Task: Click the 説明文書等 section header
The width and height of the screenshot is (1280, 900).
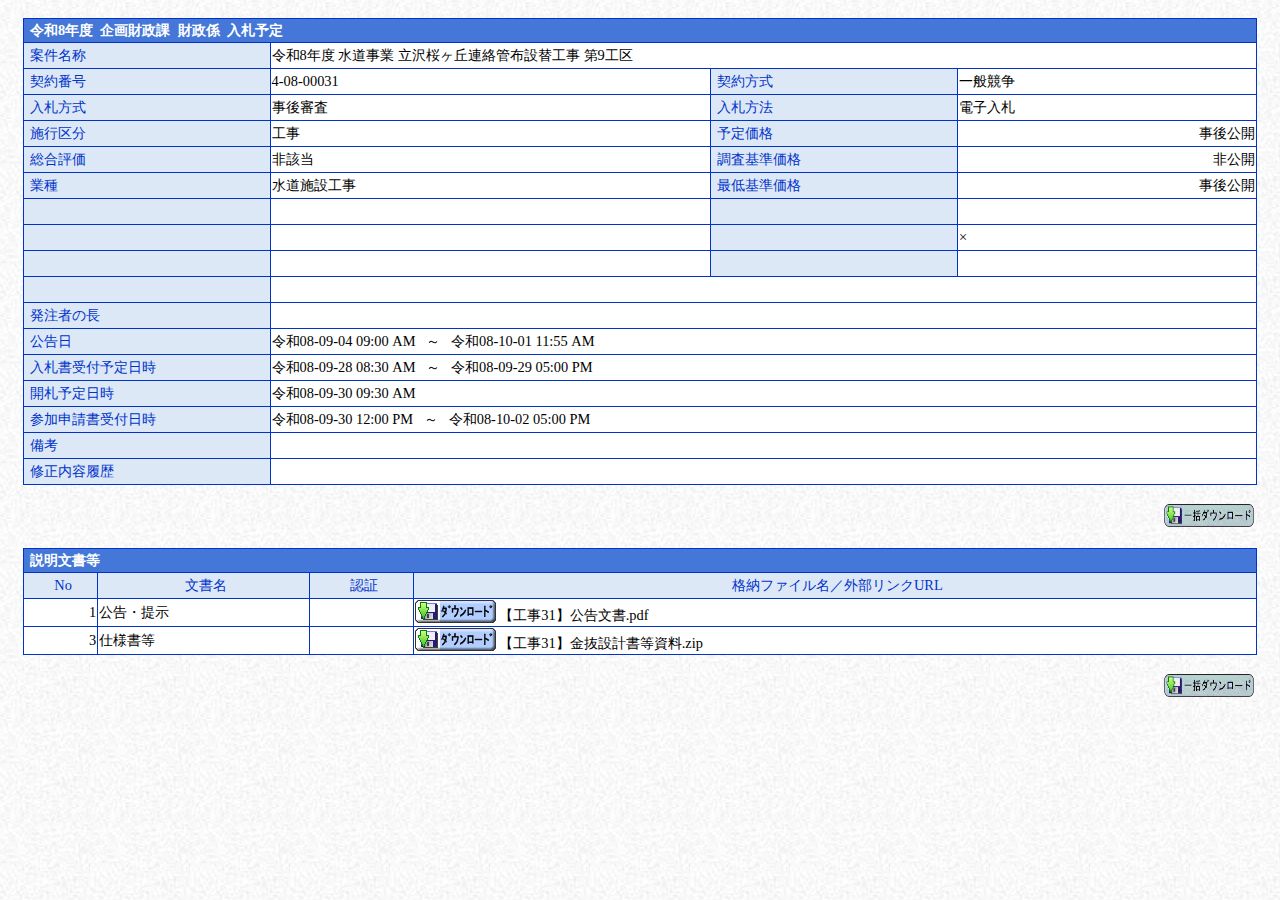Action: (x=640, y=561)
